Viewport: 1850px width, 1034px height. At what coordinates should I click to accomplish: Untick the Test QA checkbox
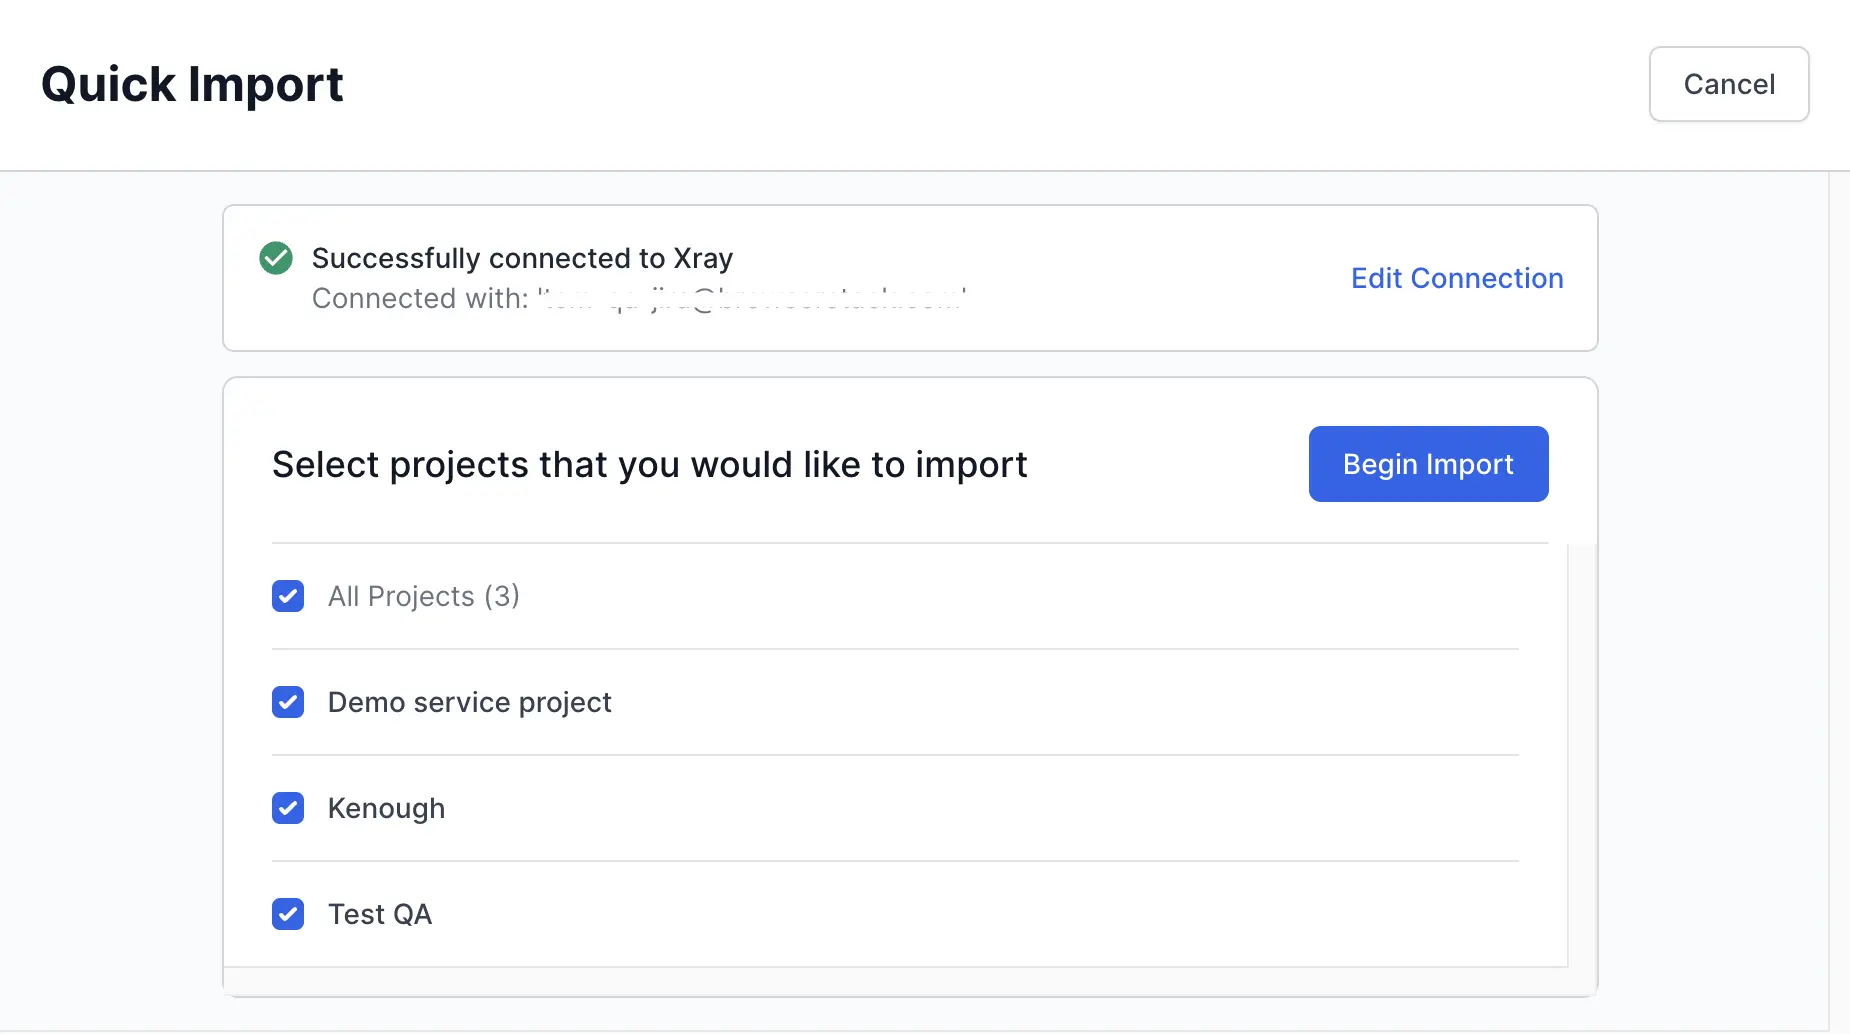point(288,914)
